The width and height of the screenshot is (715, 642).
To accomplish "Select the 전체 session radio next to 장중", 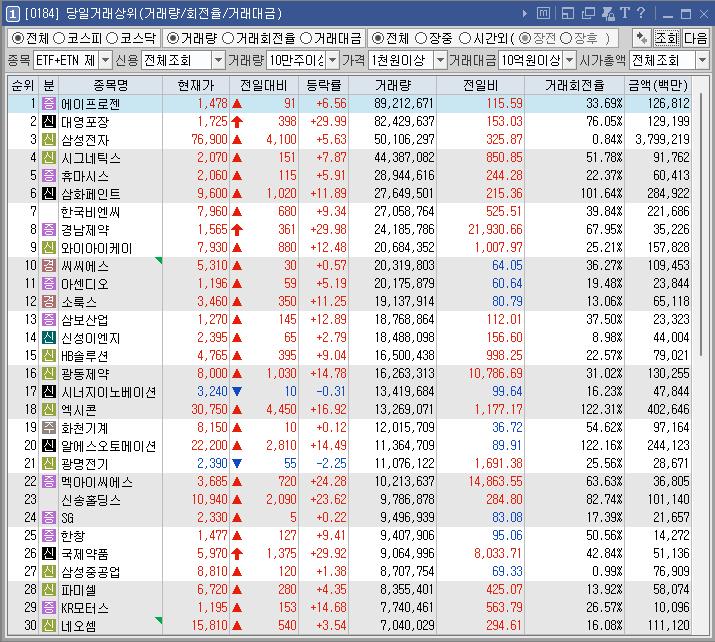I will pyautogui.click(x=378, y=38).
